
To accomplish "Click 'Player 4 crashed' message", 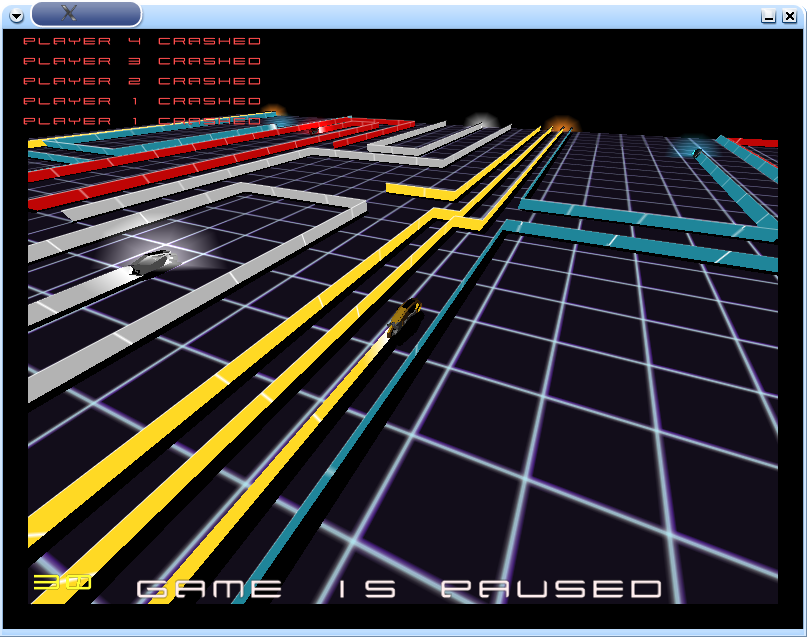I will [x=142, y=41].
